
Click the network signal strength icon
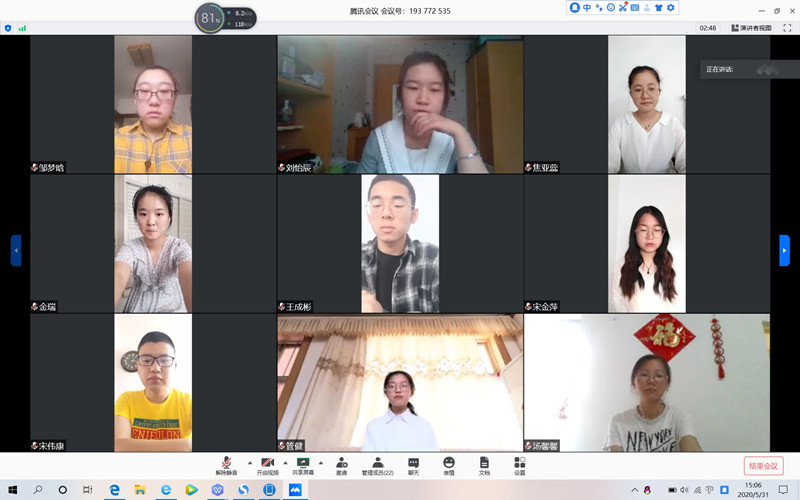22,28
